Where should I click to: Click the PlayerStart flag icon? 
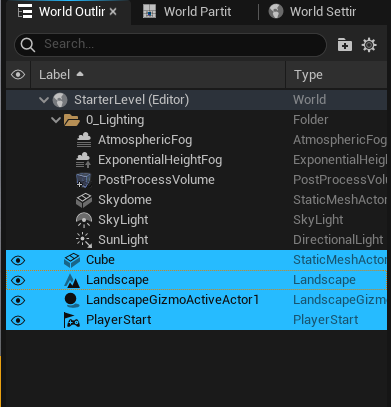[72, 320]
